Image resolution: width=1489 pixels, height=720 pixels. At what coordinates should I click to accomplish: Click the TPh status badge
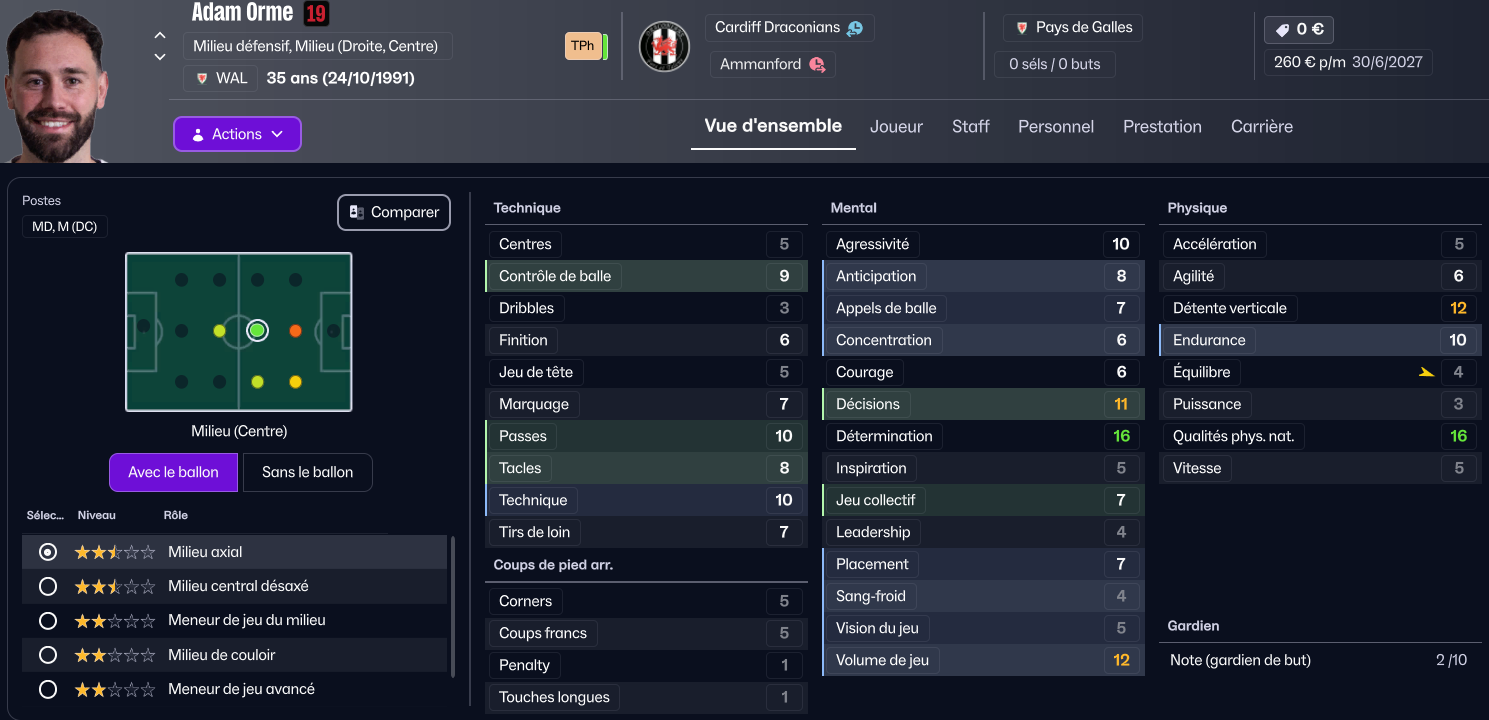pos(582,46)
